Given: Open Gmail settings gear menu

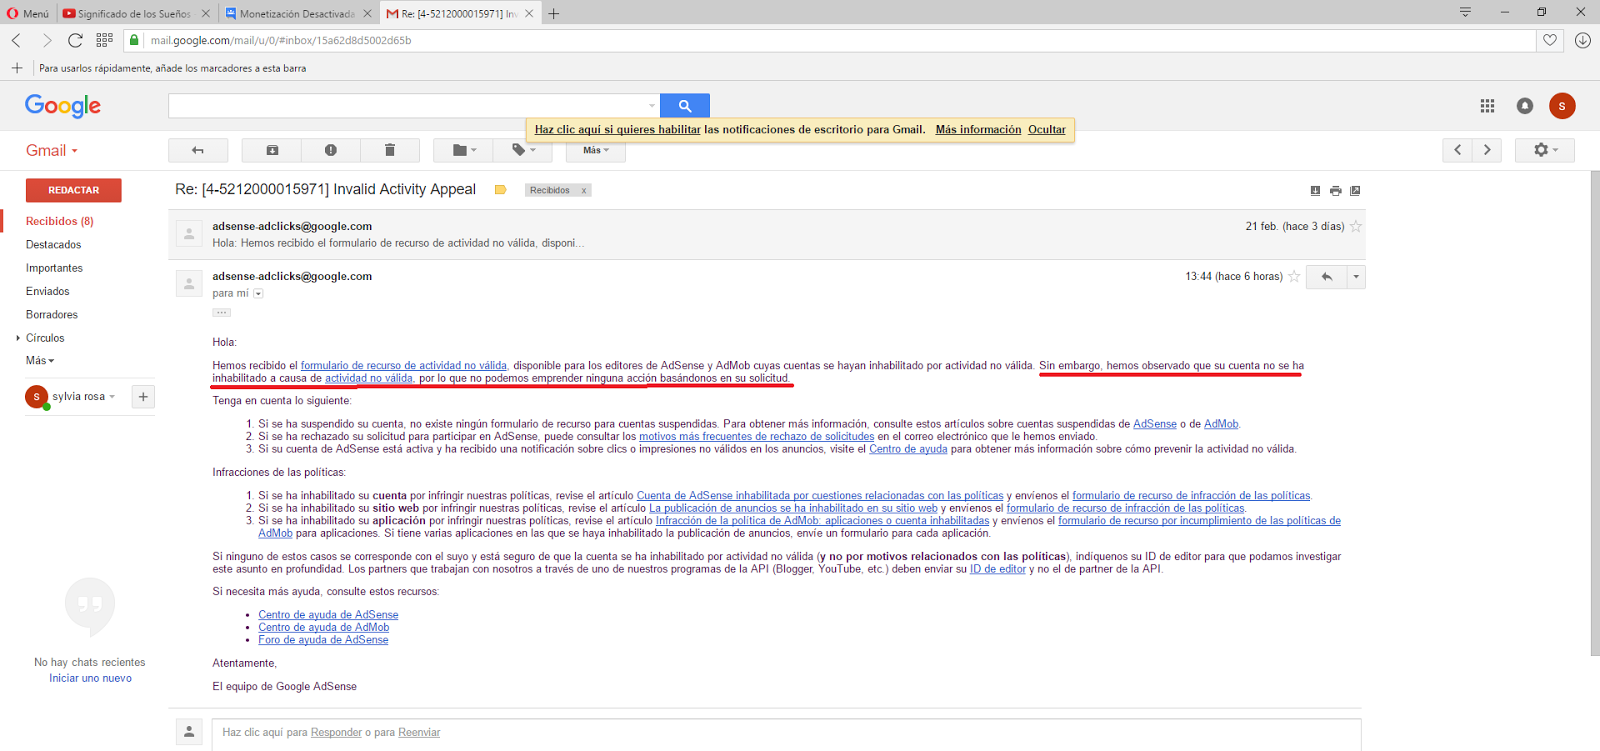Looking at the screenshot, I should pos(1545,150).
